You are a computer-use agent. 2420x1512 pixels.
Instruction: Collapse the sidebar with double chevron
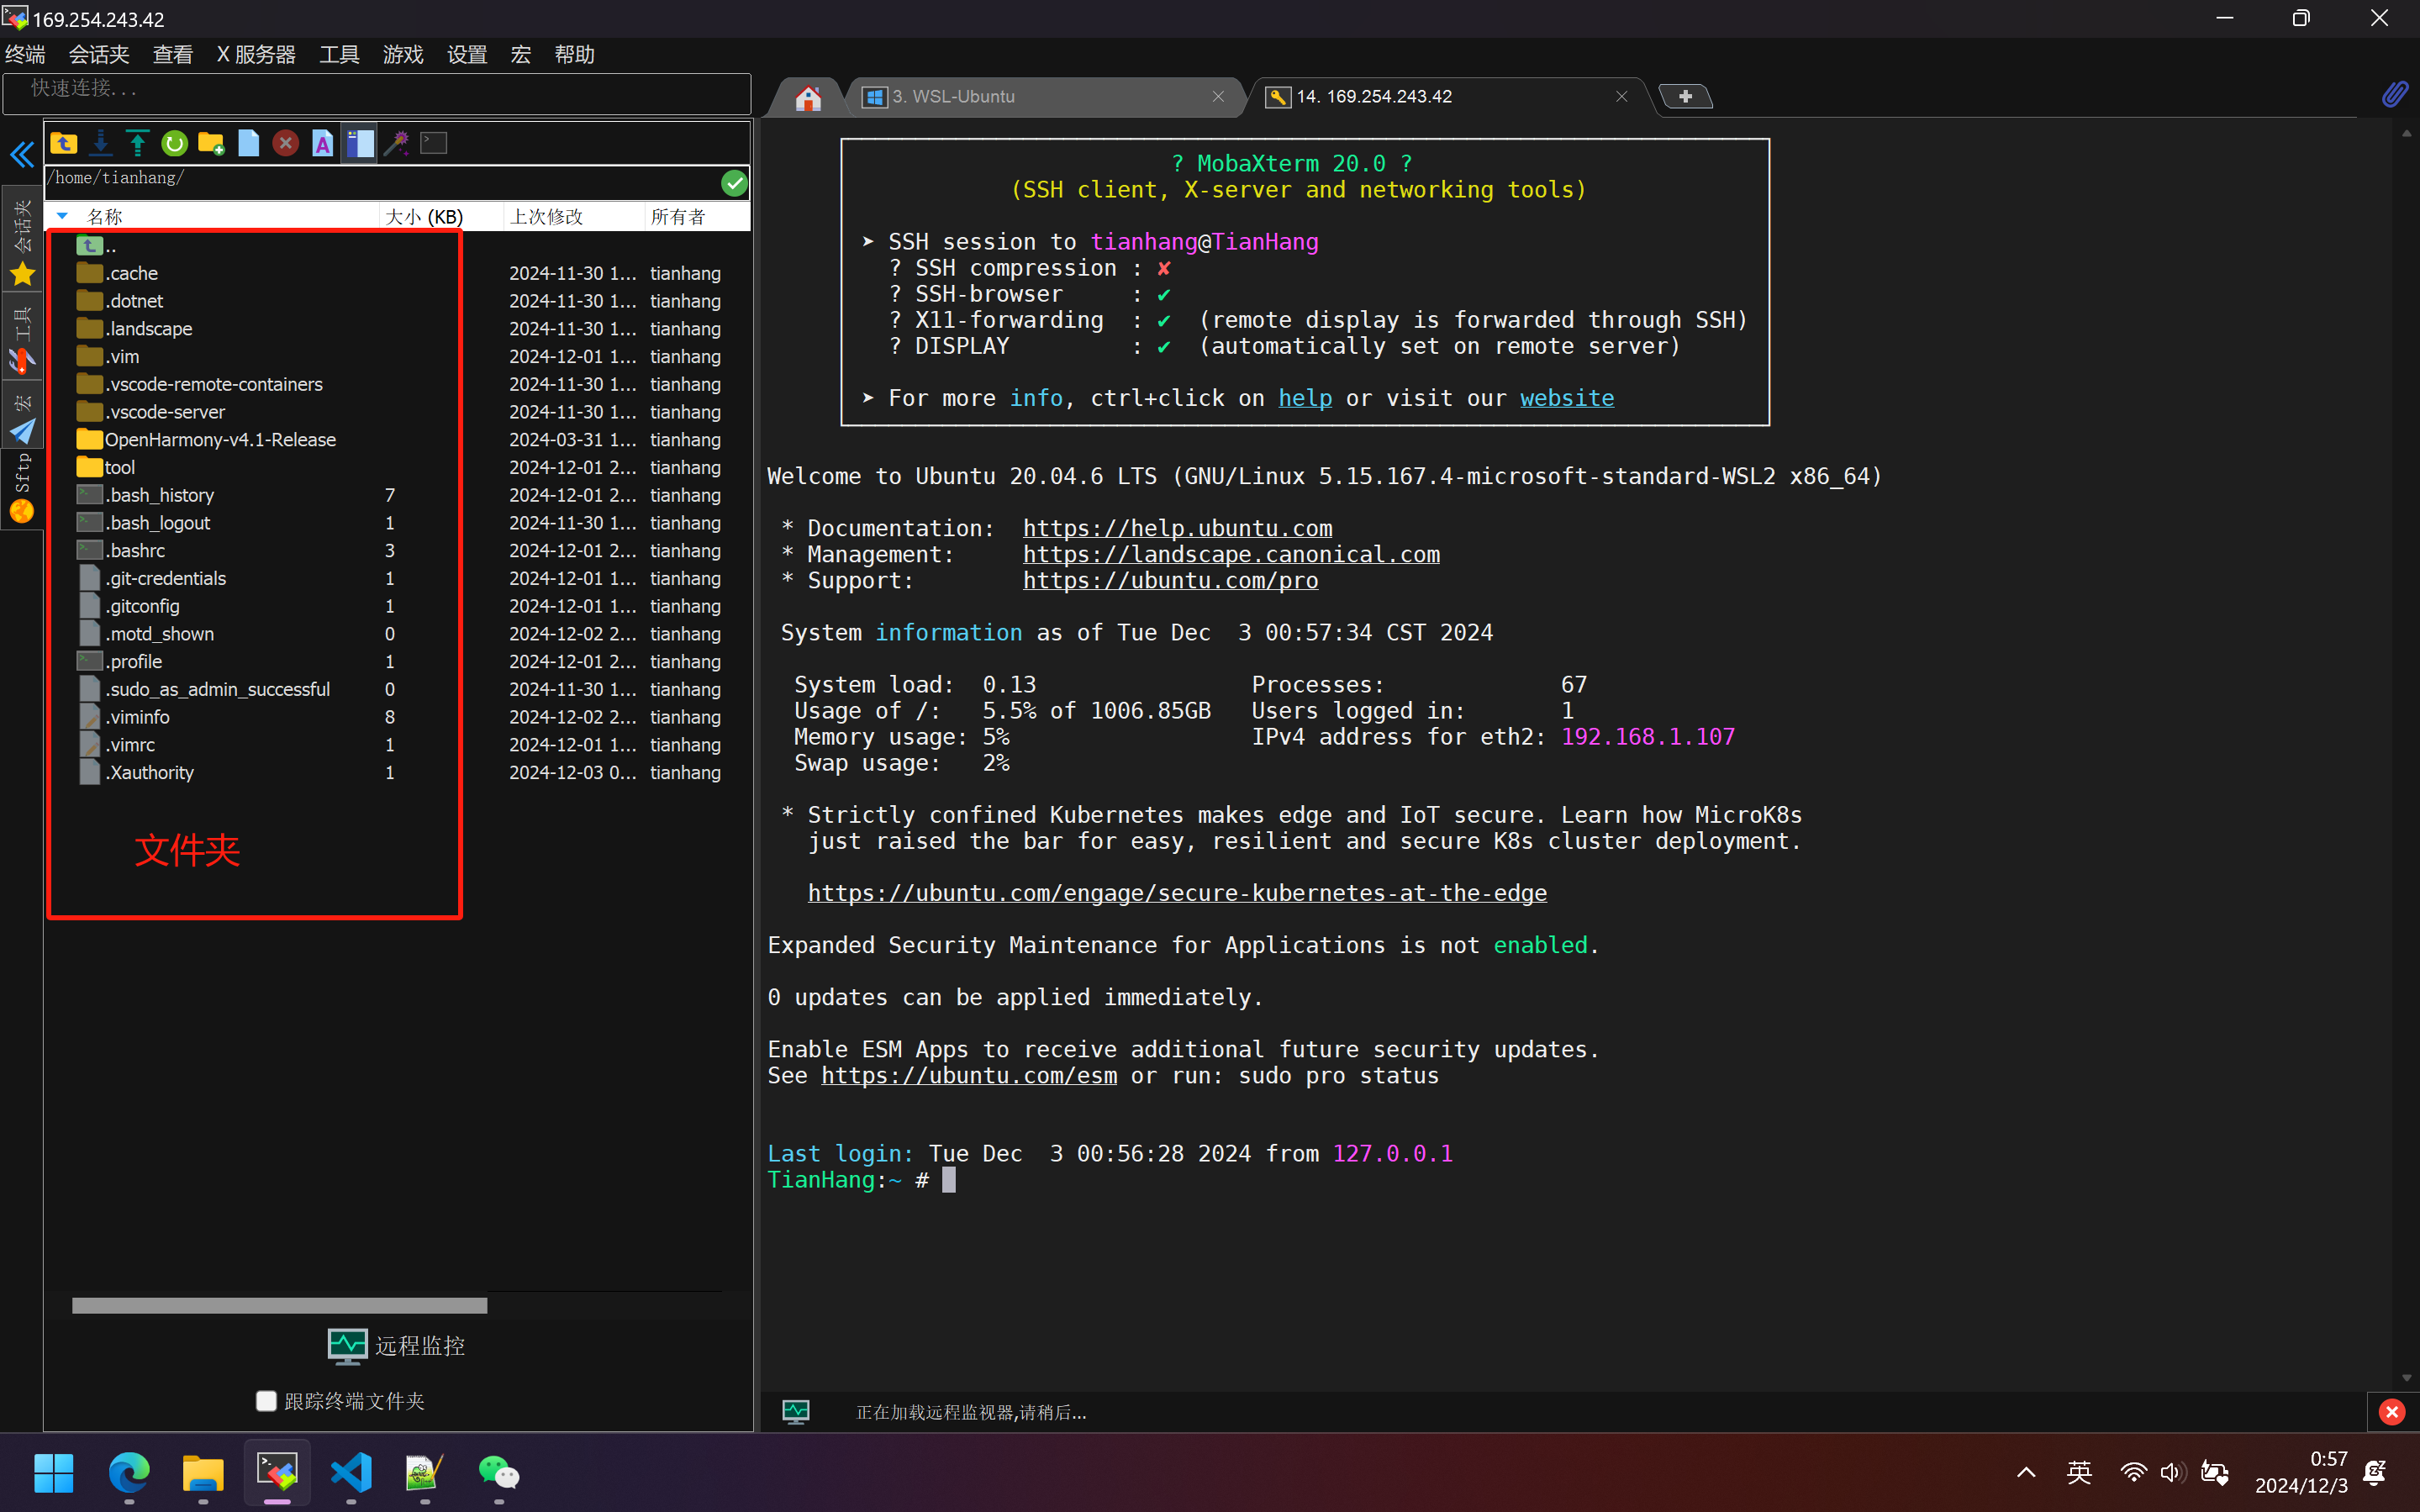[22, 154]
